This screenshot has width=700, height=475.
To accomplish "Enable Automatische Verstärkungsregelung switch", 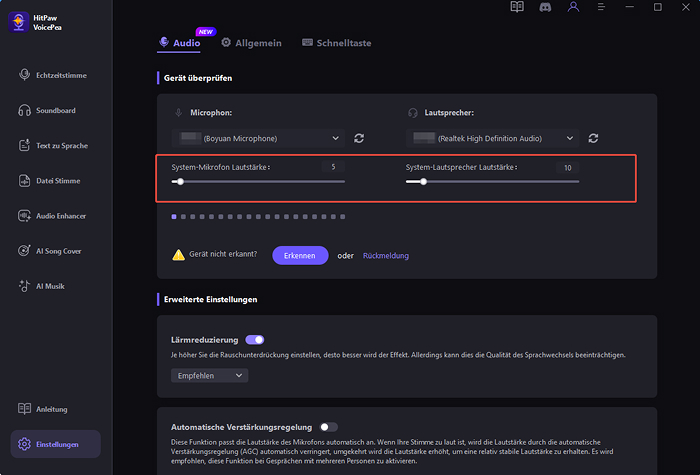I will point(329,427).
